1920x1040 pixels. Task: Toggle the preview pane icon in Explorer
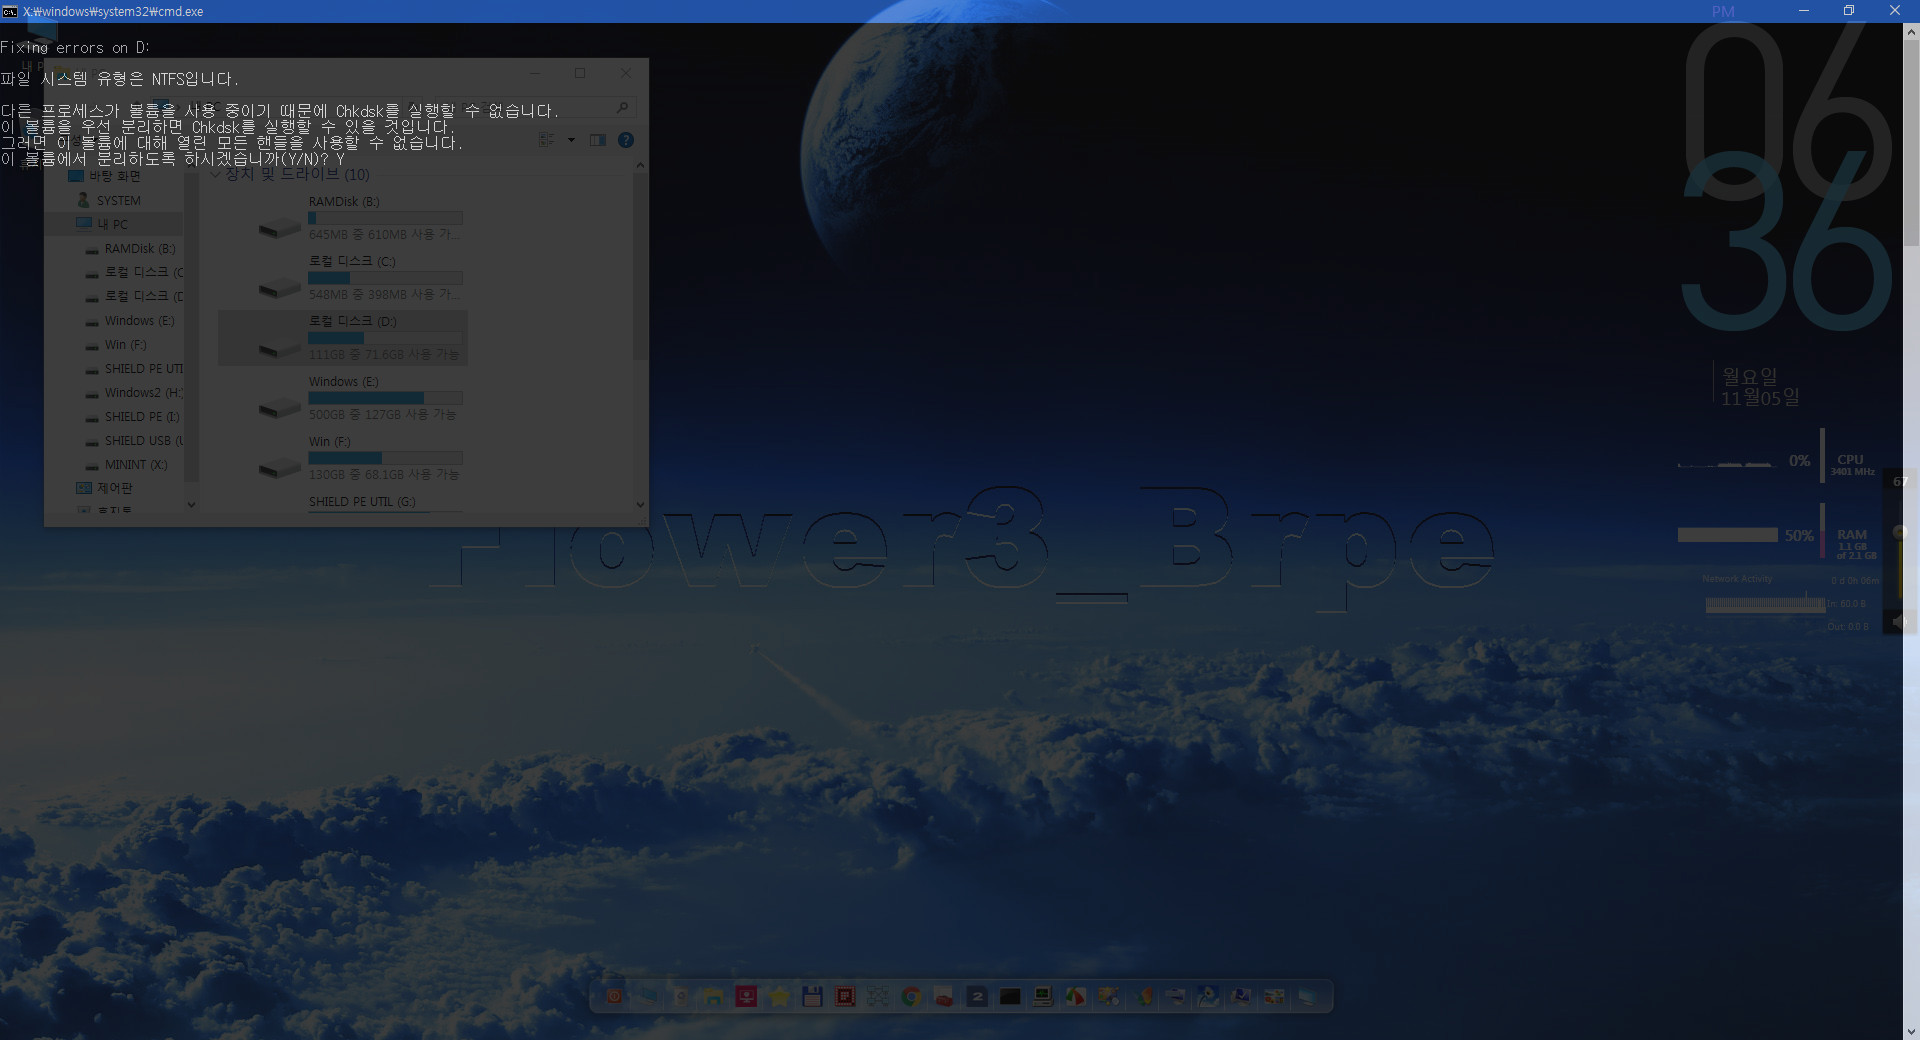coord(598,140)
